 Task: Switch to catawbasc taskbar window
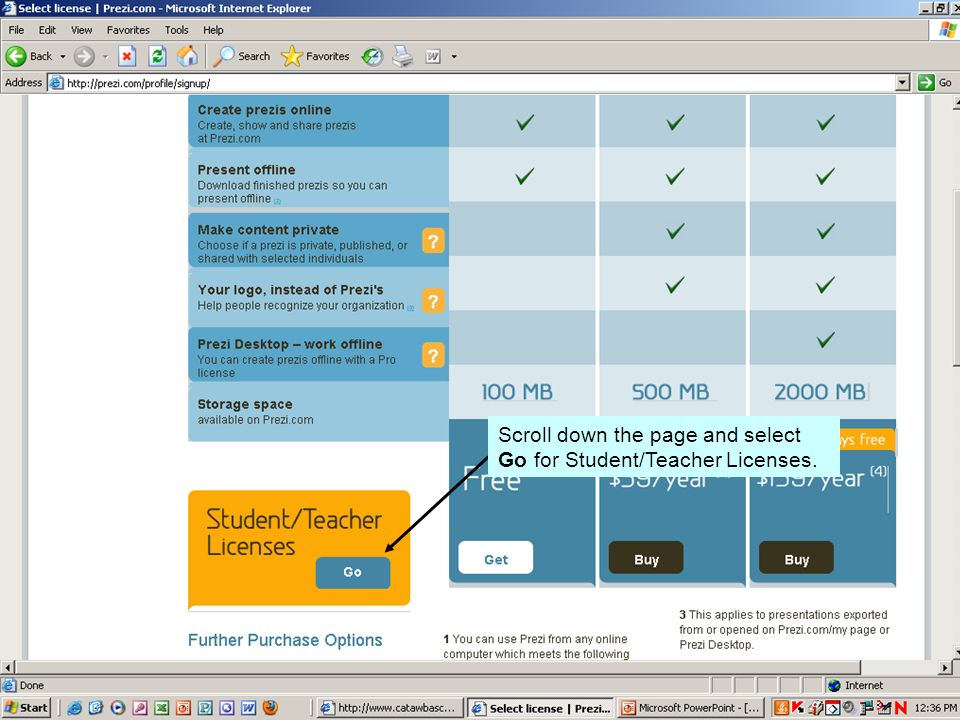point(389,708)
